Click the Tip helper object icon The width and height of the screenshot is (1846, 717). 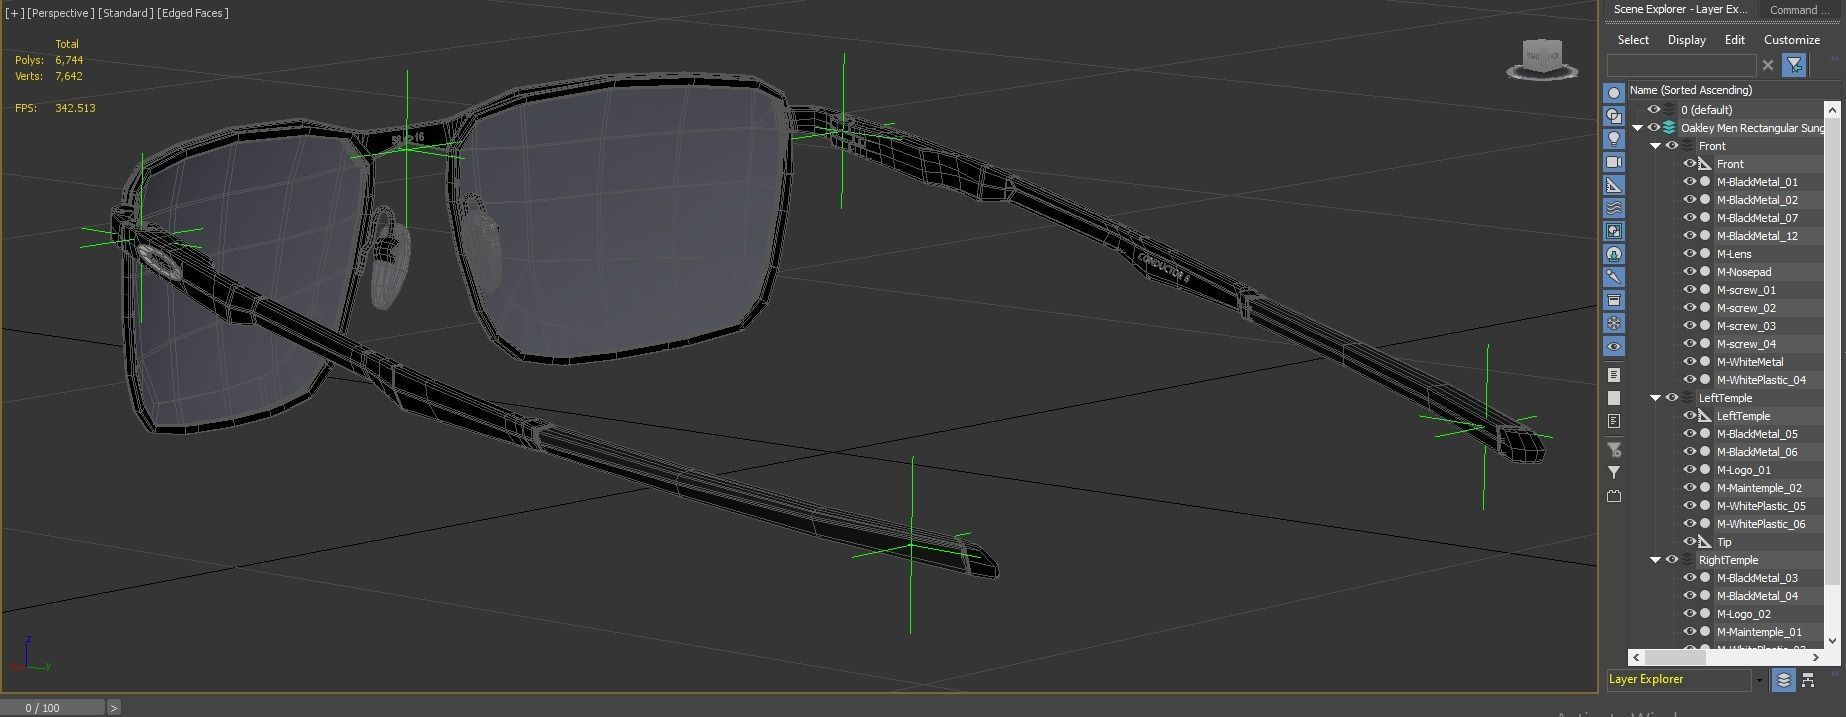tap(1706, 542)
